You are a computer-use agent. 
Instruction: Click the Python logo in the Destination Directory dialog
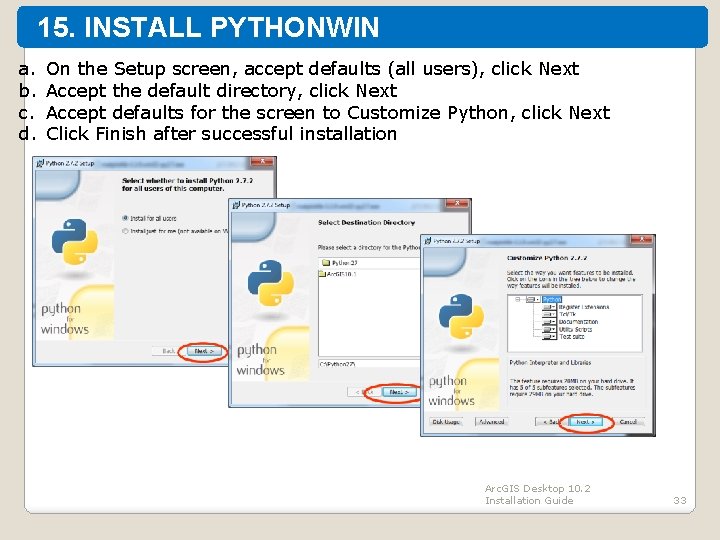(270, 283)
